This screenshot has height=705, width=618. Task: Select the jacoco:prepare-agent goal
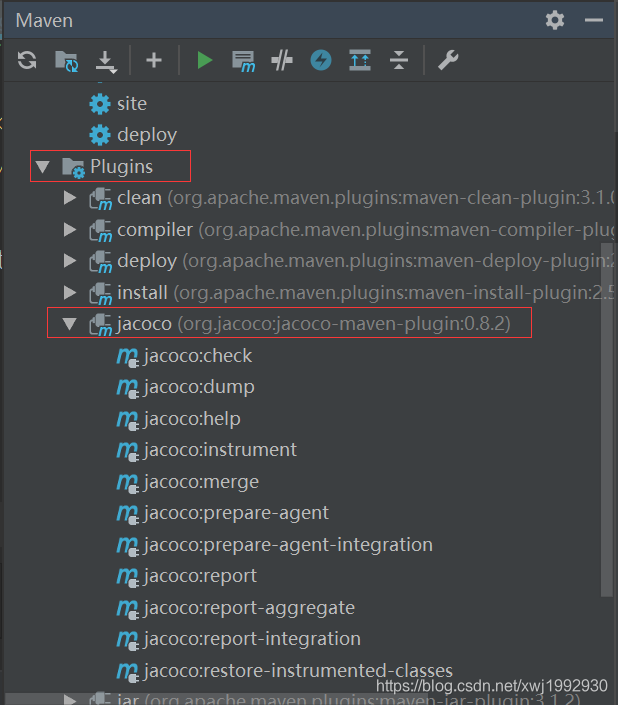pos(236,513)
